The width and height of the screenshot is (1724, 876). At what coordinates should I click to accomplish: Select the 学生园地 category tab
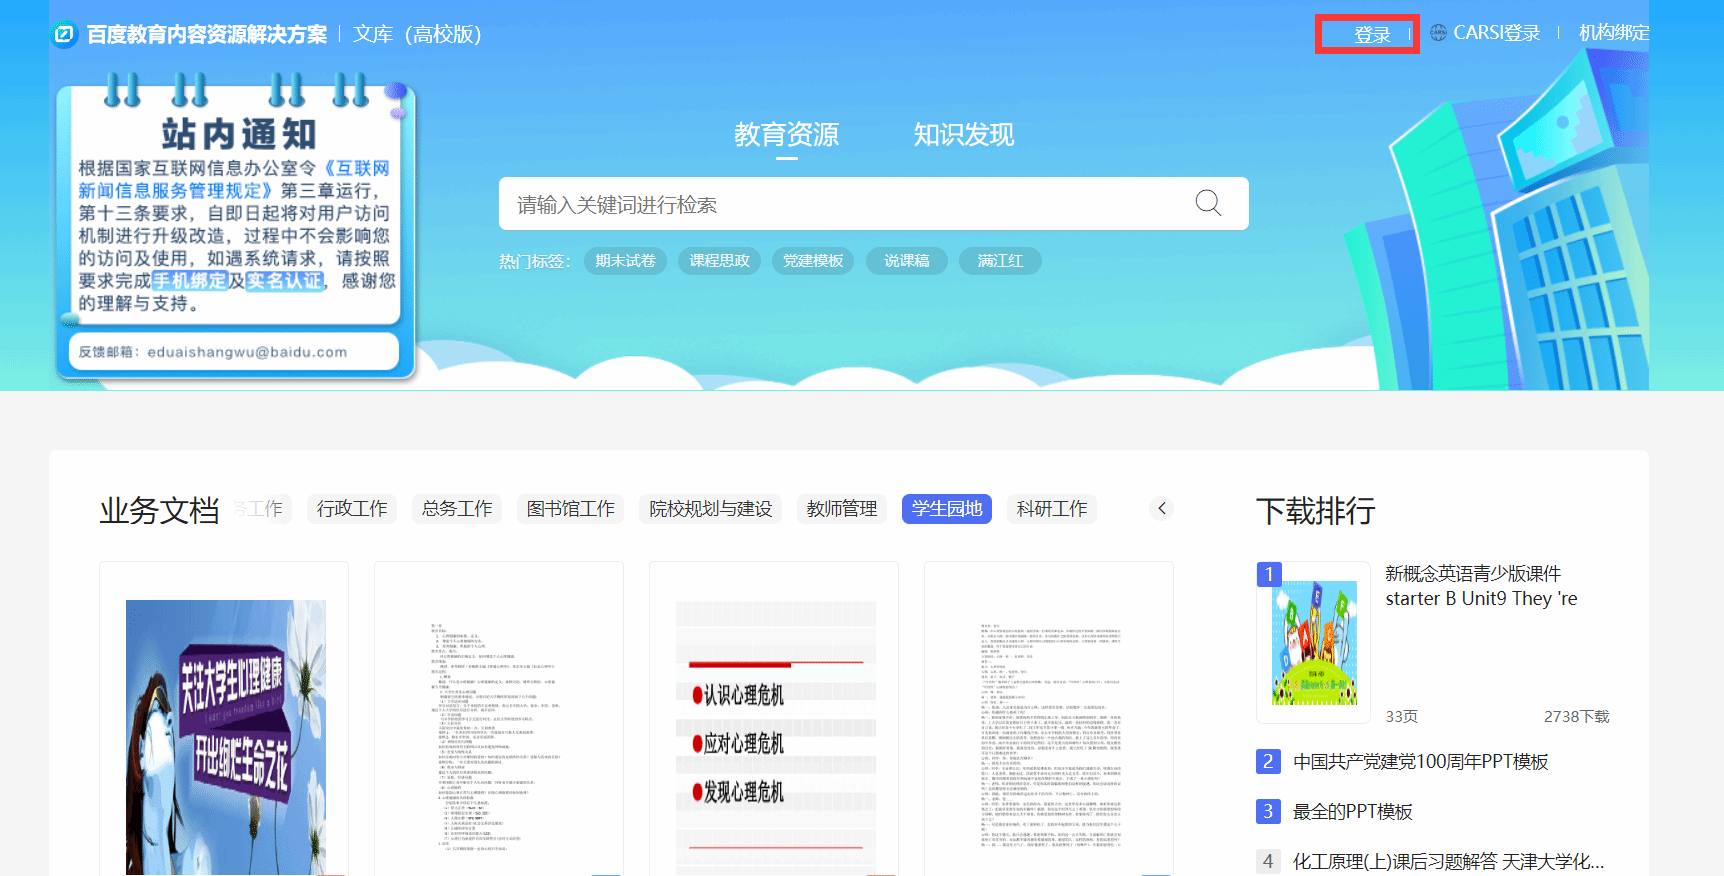(x=946, y=509)
